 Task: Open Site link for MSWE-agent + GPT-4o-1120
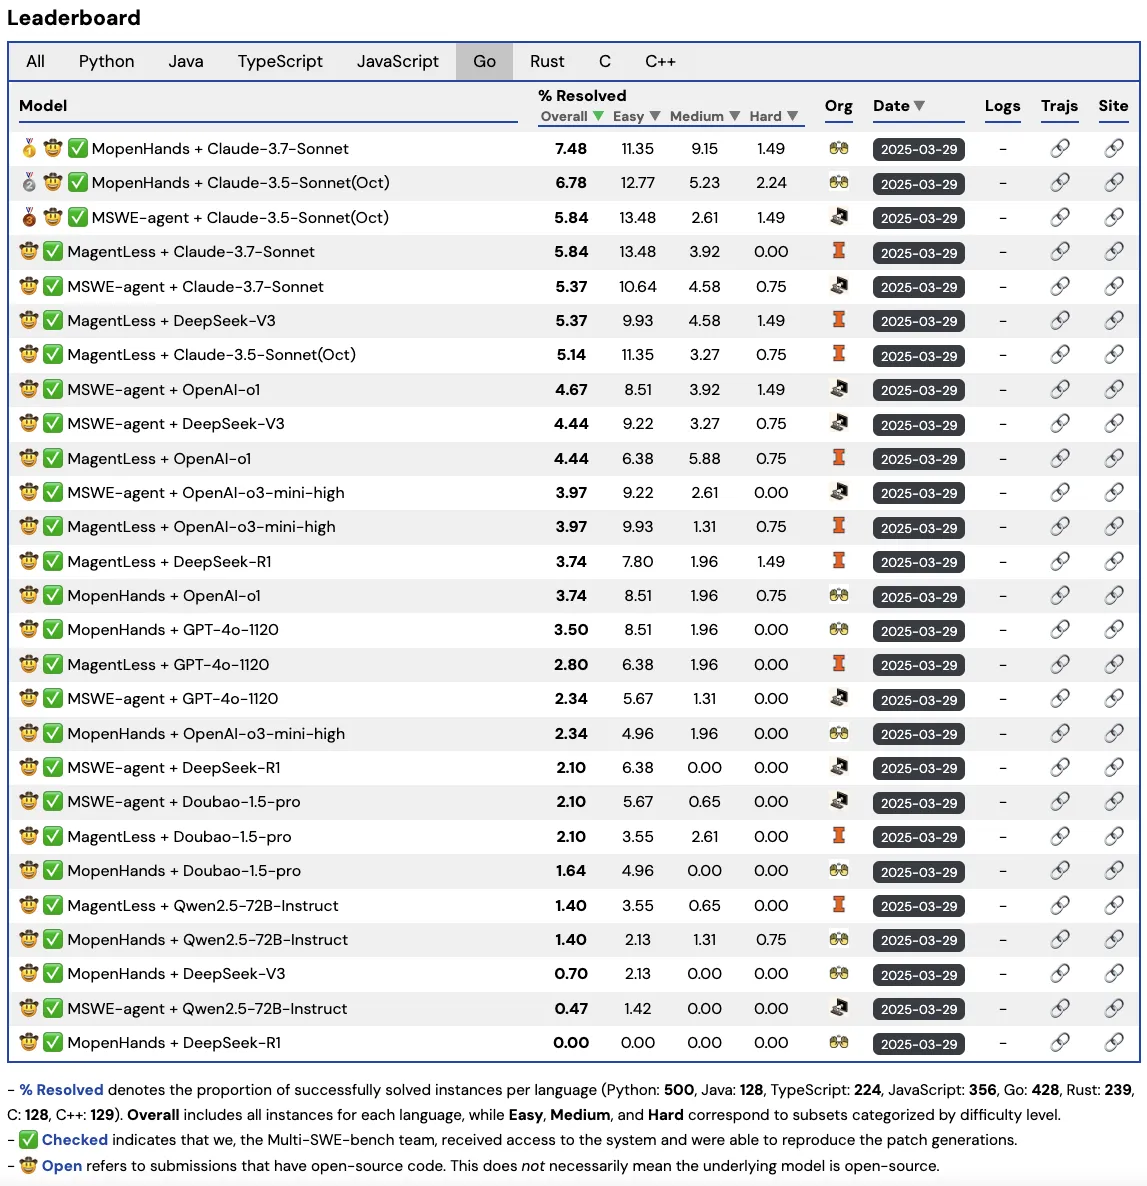click(x=1113, y=698)
